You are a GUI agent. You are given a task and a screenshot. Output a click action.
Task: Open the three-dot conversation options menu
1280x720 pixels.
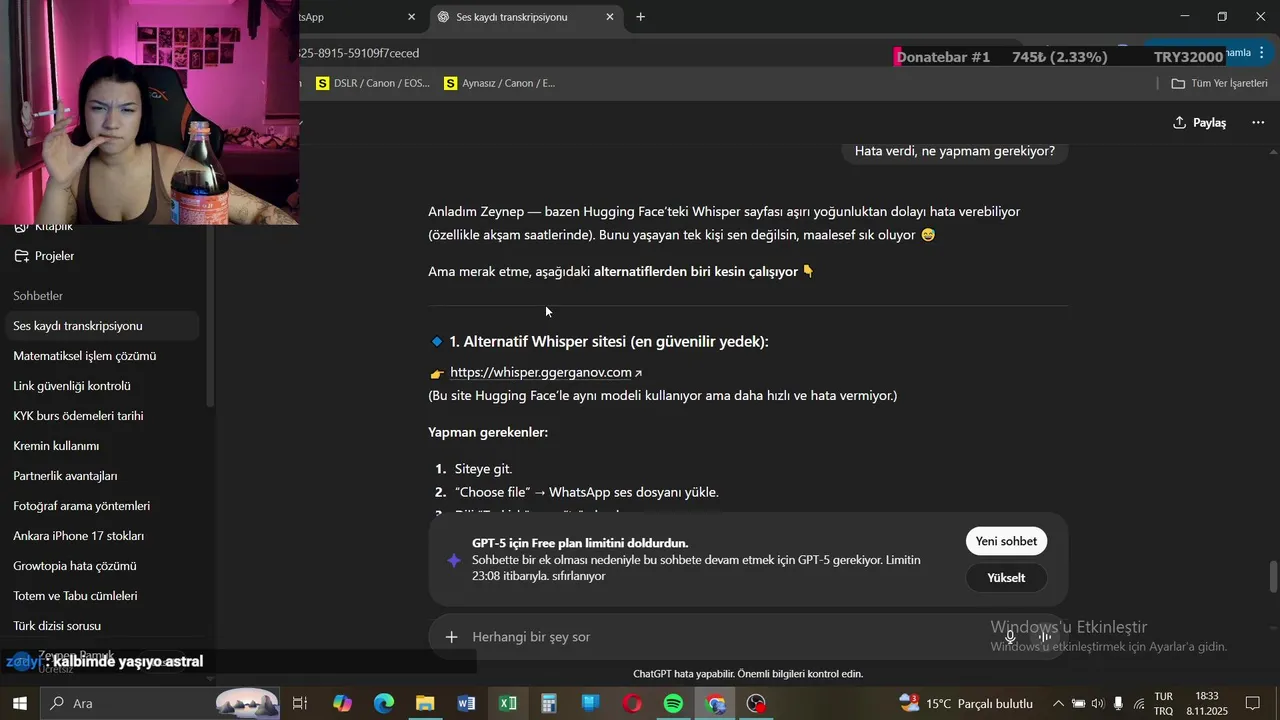(1258, 122)
